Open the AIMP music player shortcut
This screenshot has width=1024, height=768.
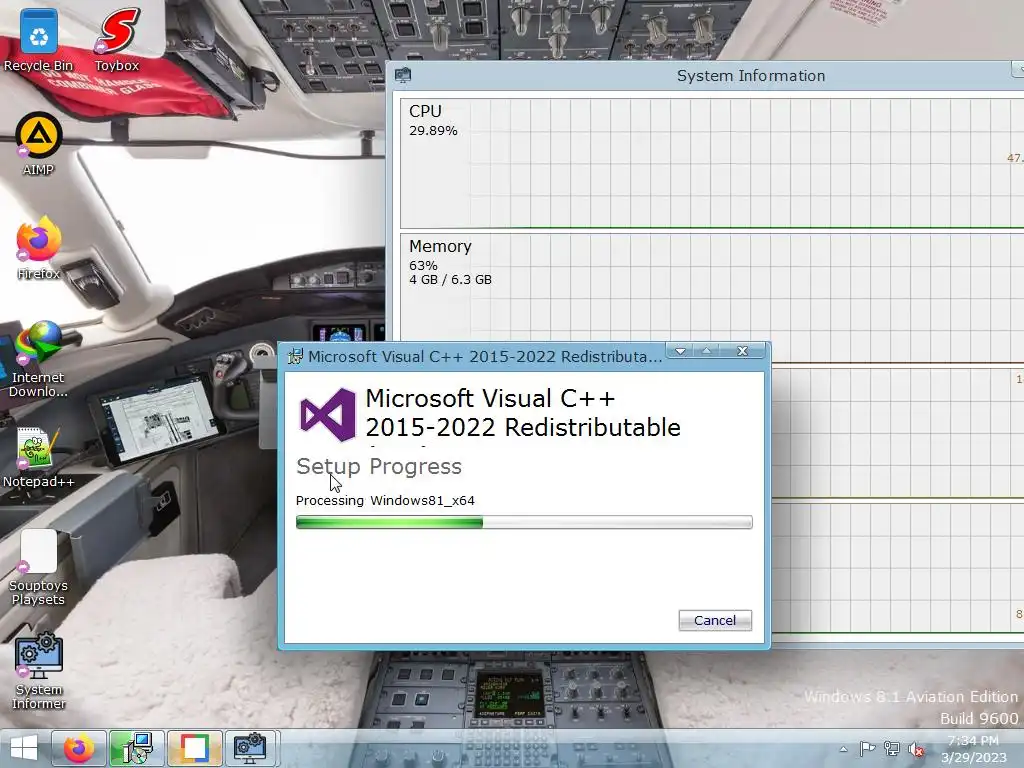pyautogui.click(x=38, y=144)
